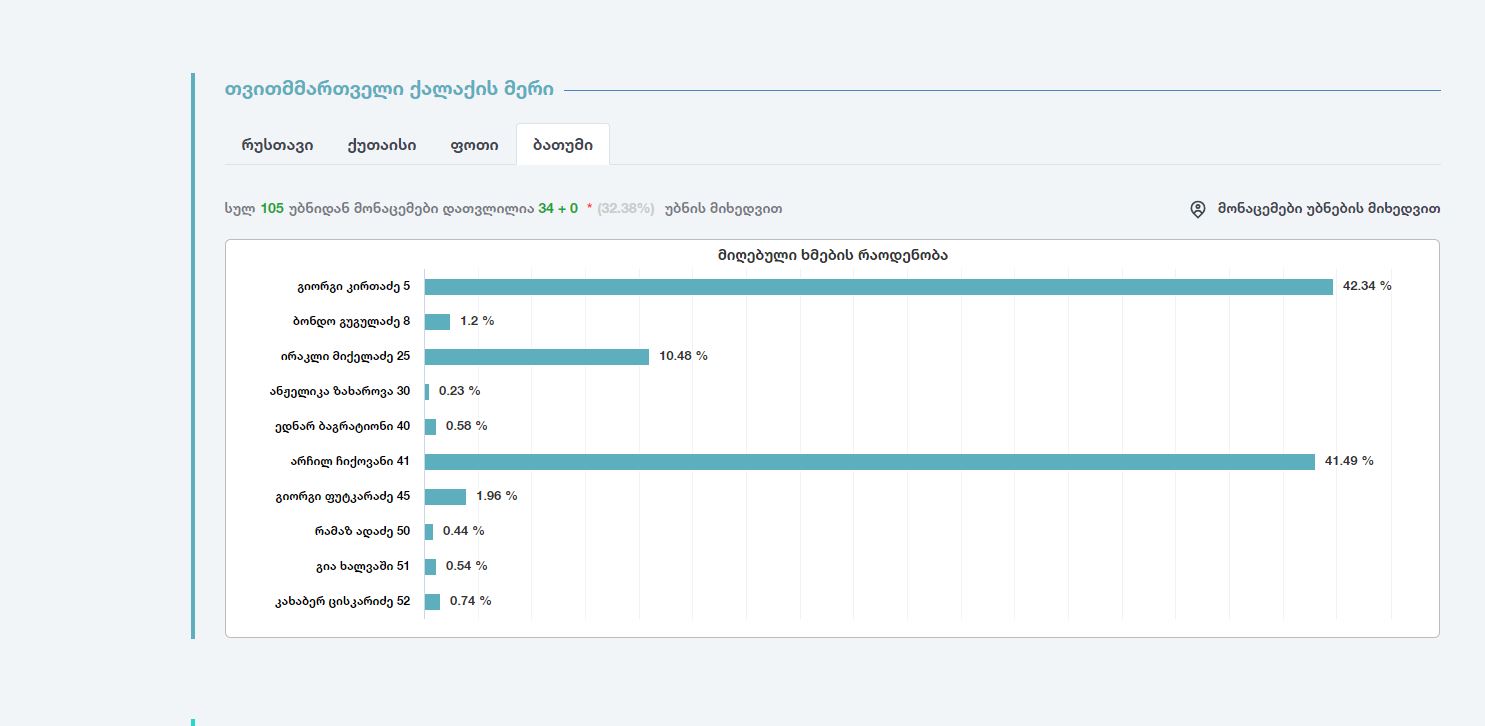Click the heading თვითმმართველი ქალაქის მერი
Screen dimensions: 1485x726
click(390, 90)
